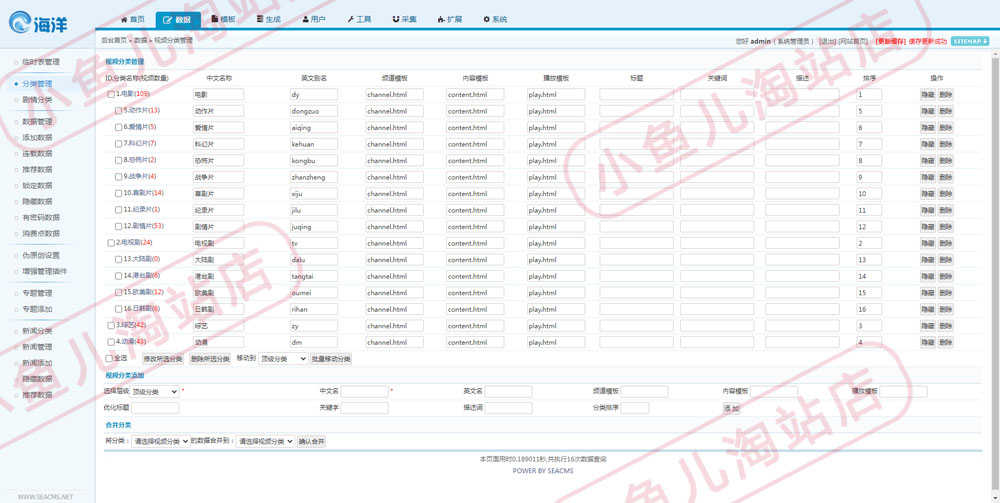
Task: Click the 删除所选分类 button
Action: pos(210,359)
